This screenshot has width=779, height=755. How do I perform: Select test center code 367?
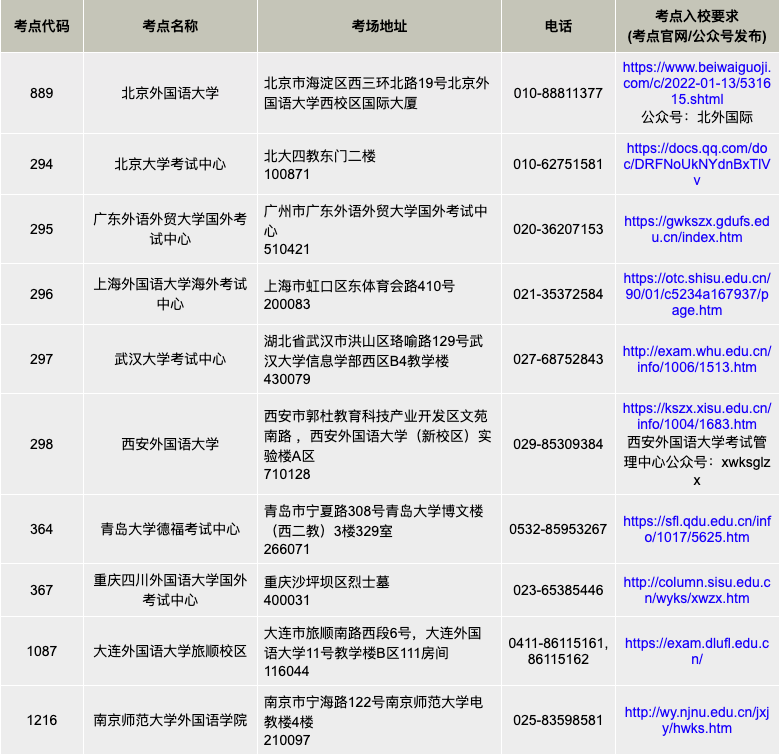(x=42, y=590)
